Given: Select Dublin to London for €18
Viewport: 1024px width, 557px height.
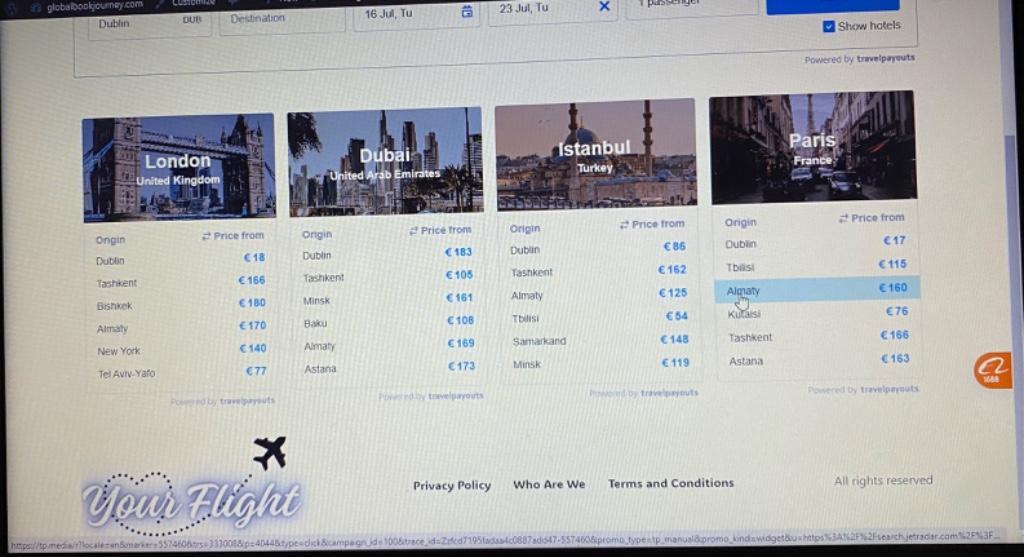Looking at the screenshot, I should [x=180, y=259].
